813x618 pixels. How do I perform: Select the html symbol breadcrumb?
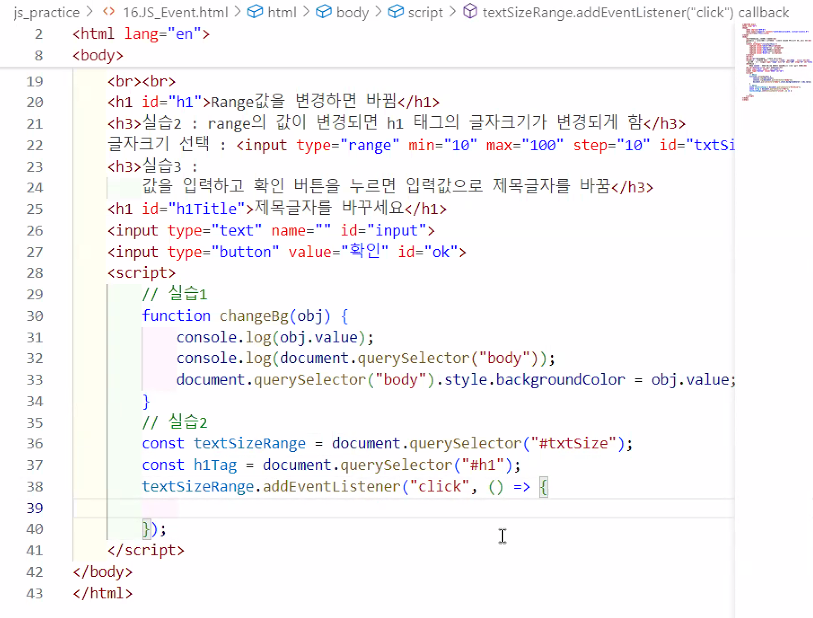point(282,12)
